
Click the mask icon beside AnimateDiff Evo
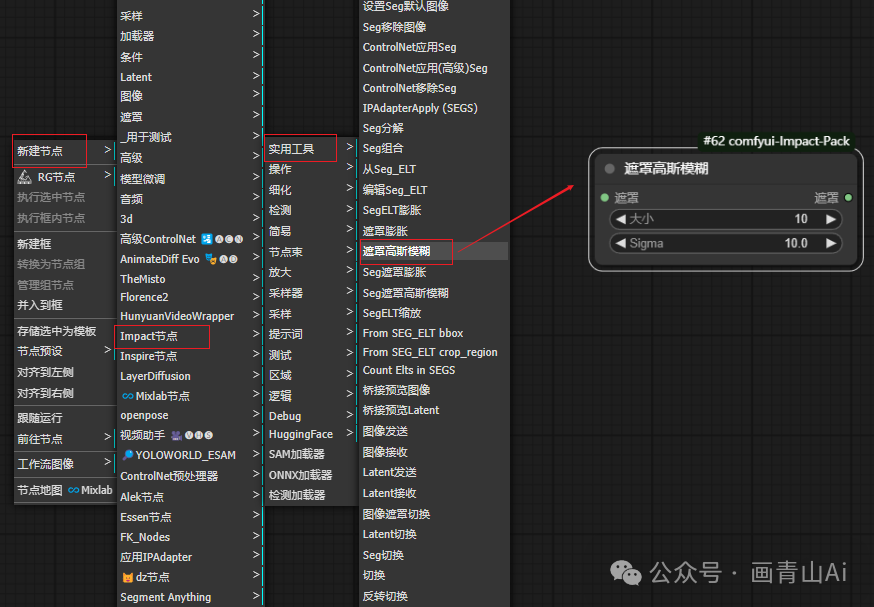coord(211,259)
